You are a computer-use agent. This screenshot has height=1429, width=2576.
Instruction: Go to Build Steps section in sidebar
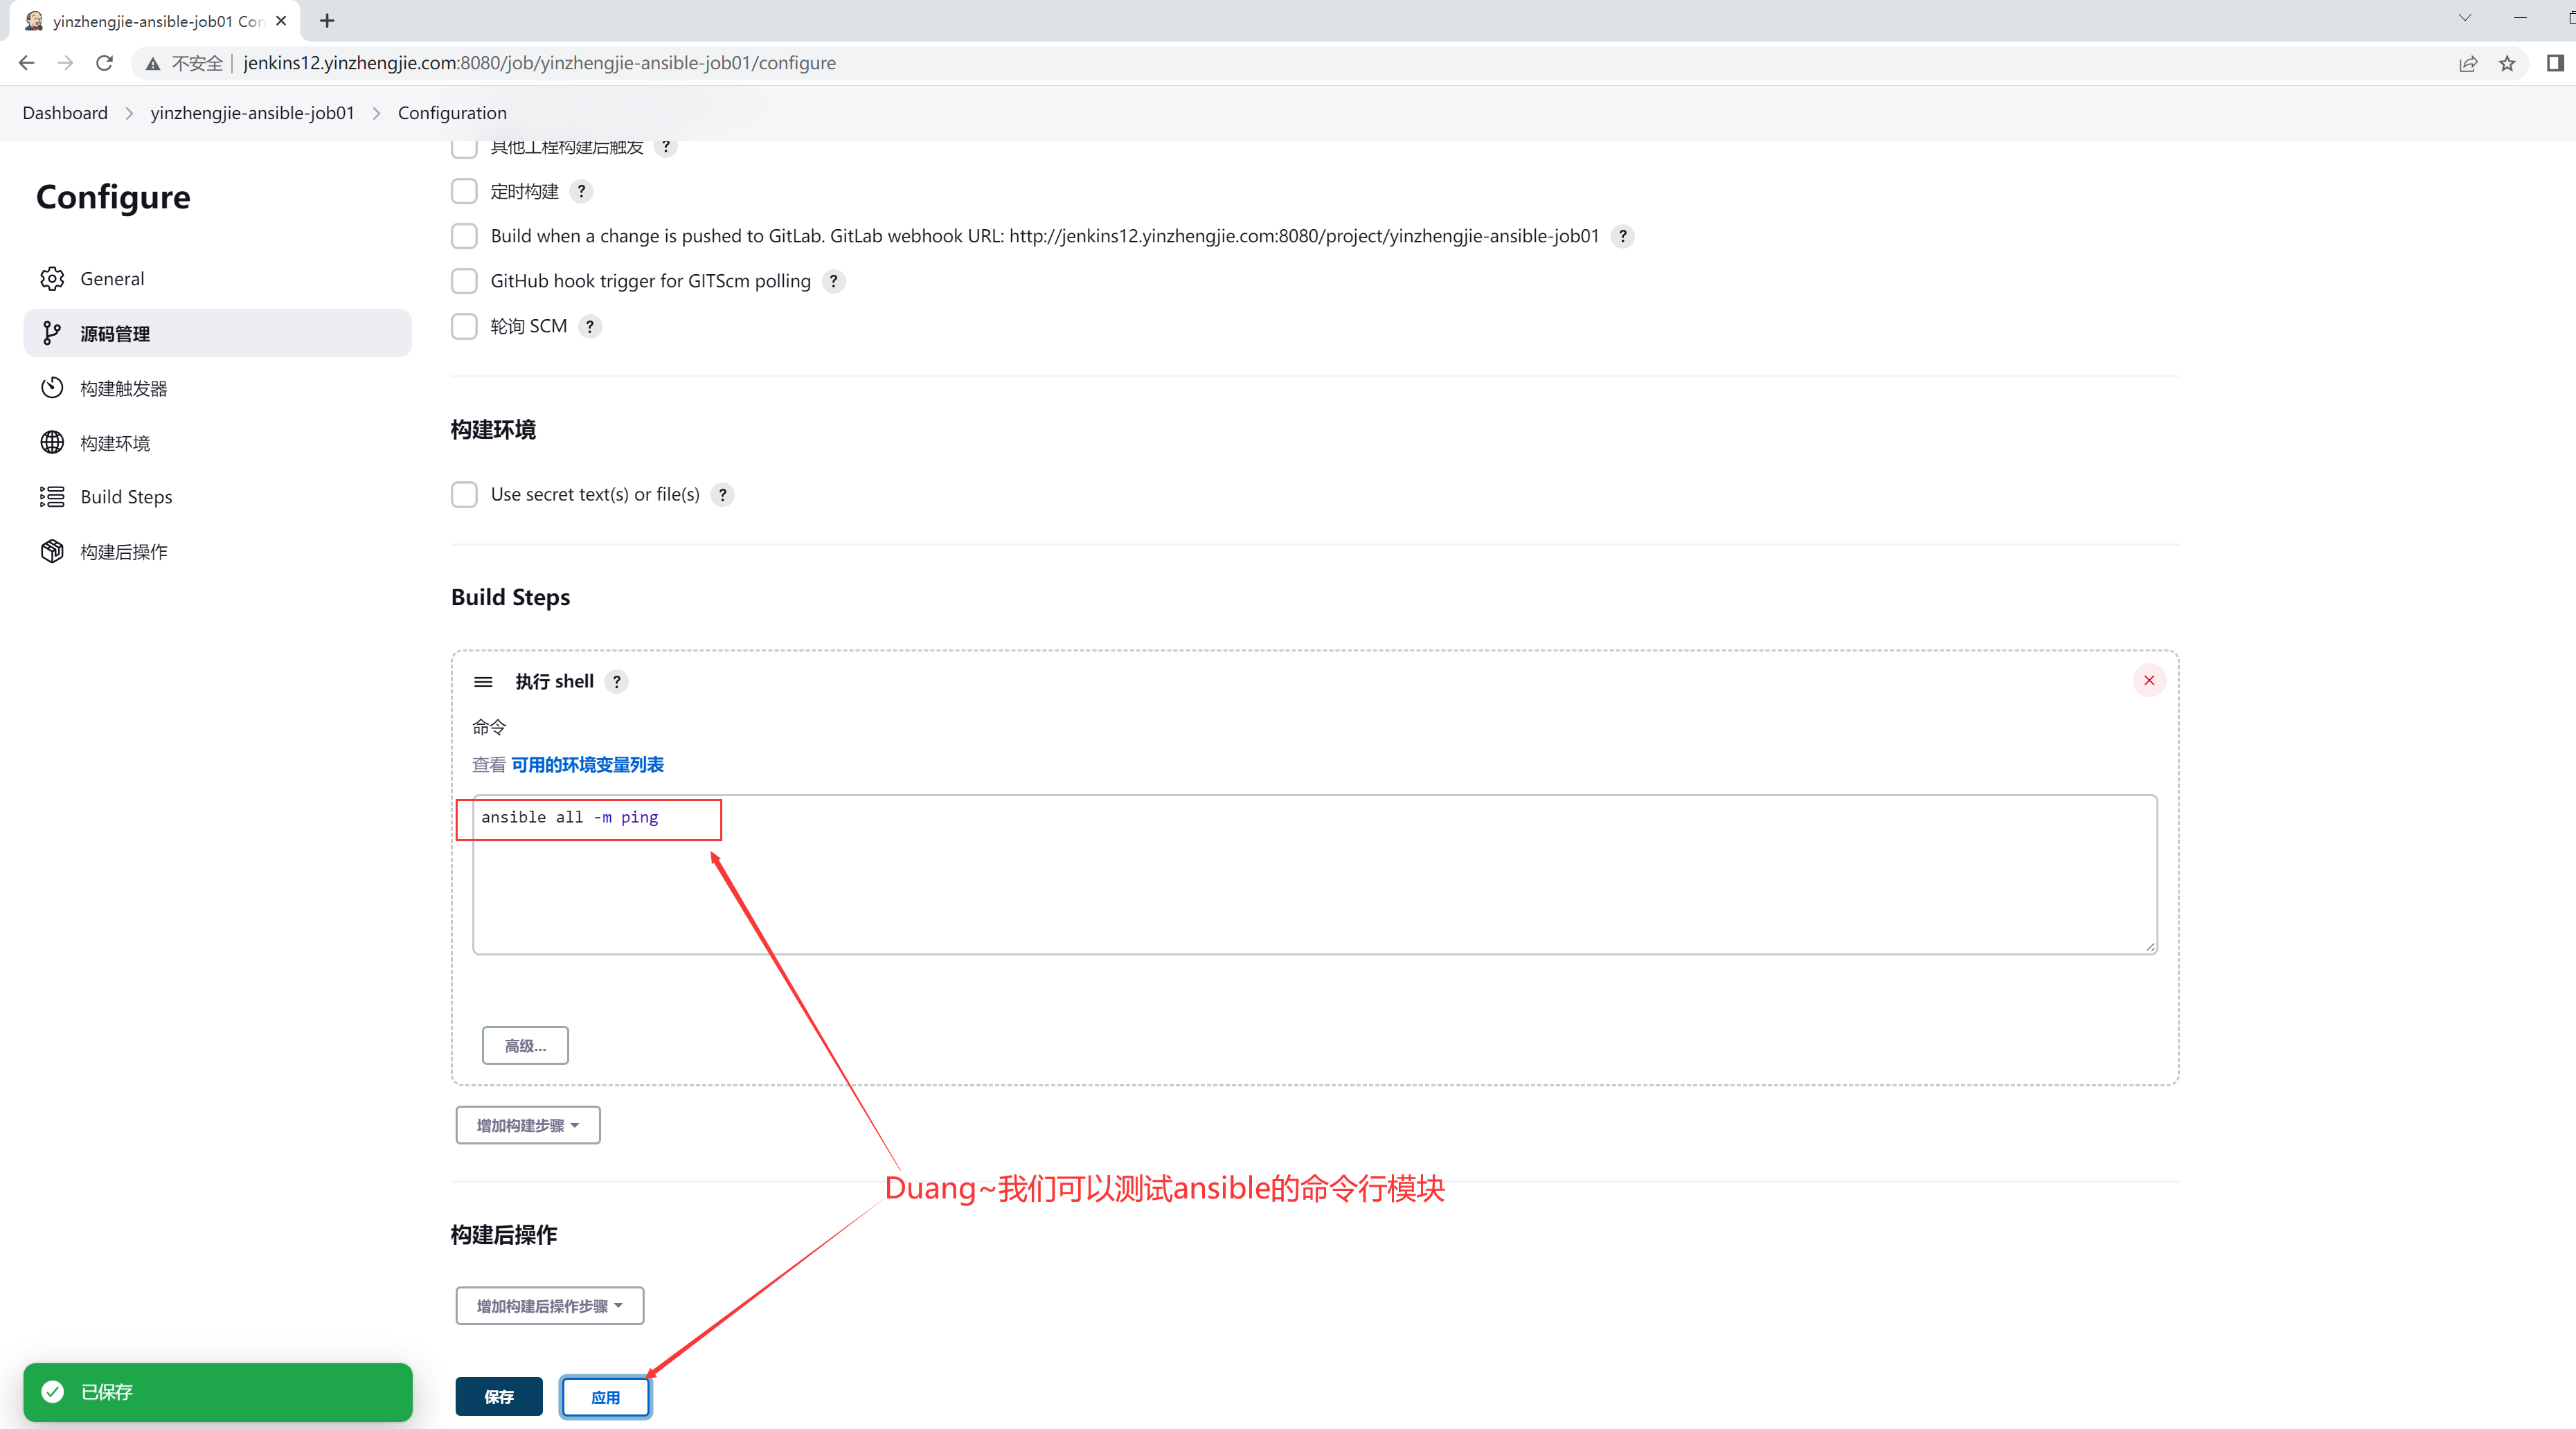click(126, 497)
